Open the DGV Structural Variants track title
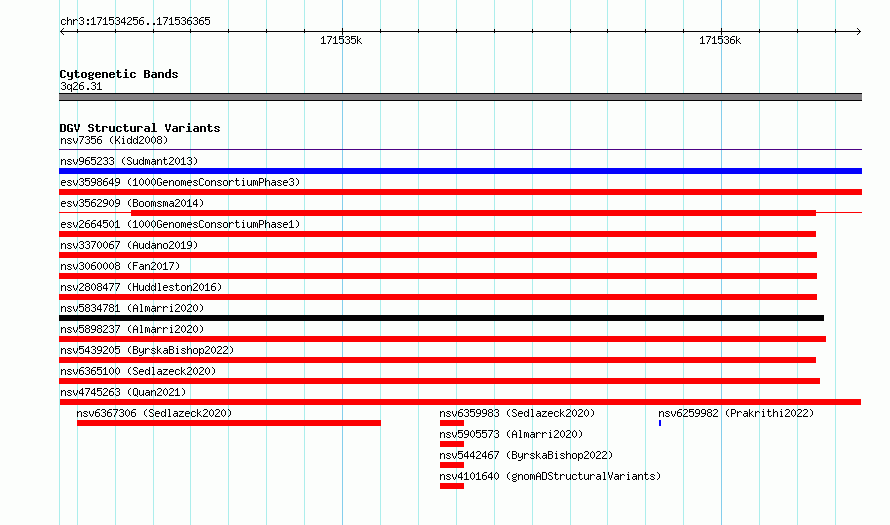 tap(140, 128)
